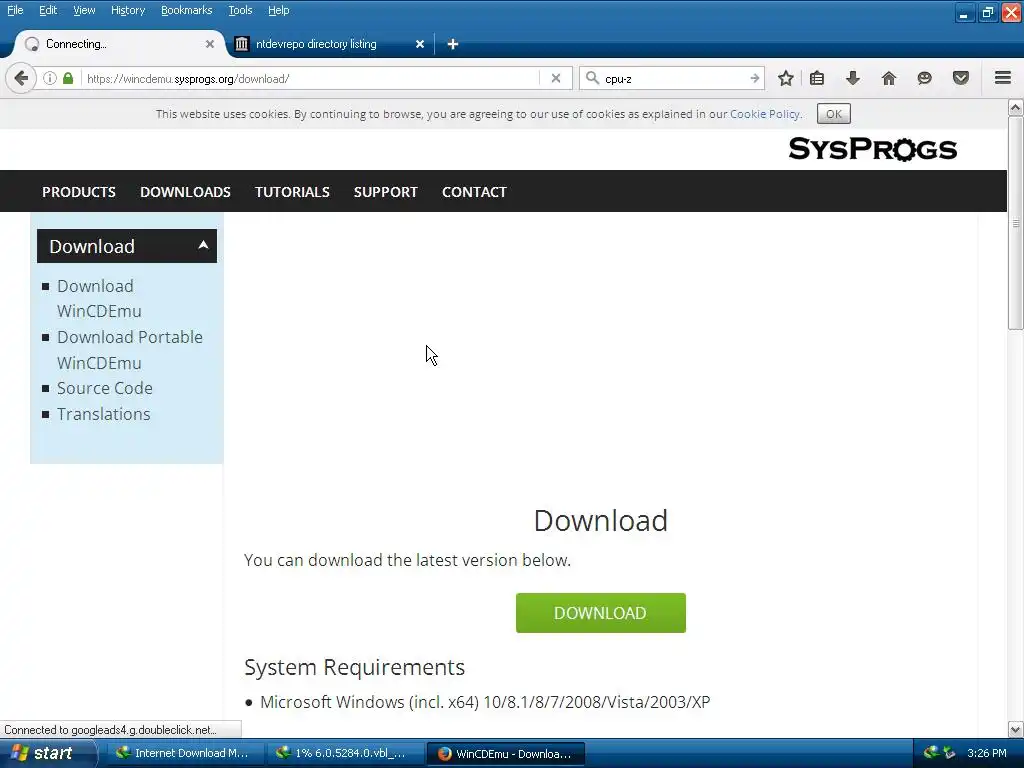Open the Pocket toolbar icon

pyautogui.click(x=960, y=78)
